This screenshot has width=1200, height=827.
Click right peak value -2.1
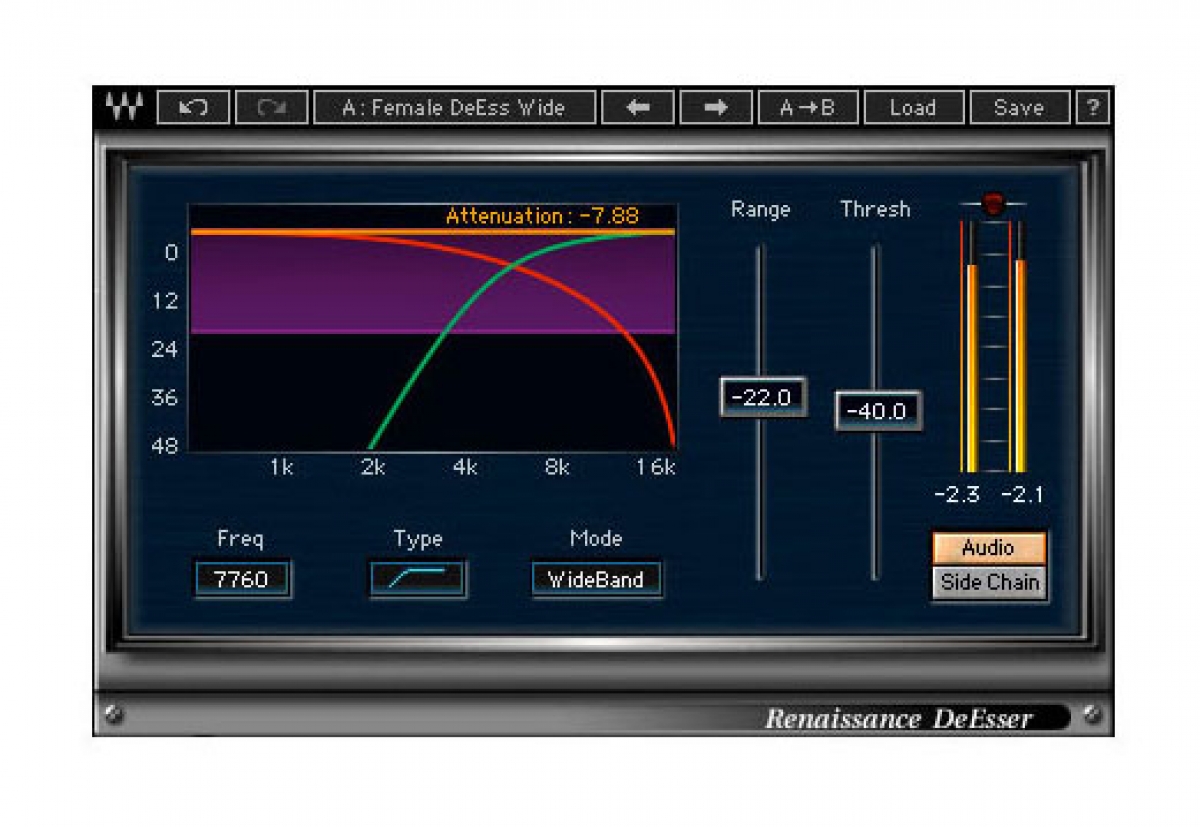tap(1022, 494)
